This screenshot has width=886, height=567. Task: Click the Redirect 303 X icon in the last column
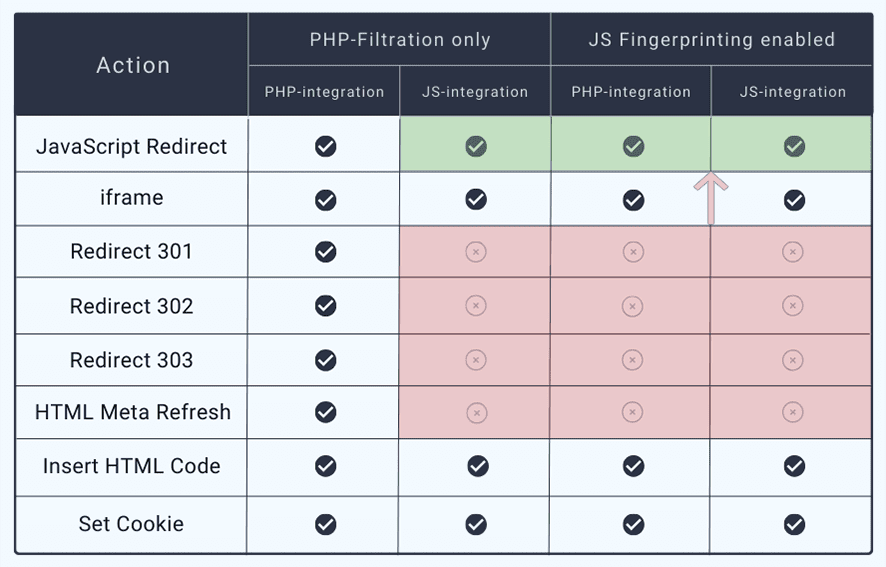793,360
